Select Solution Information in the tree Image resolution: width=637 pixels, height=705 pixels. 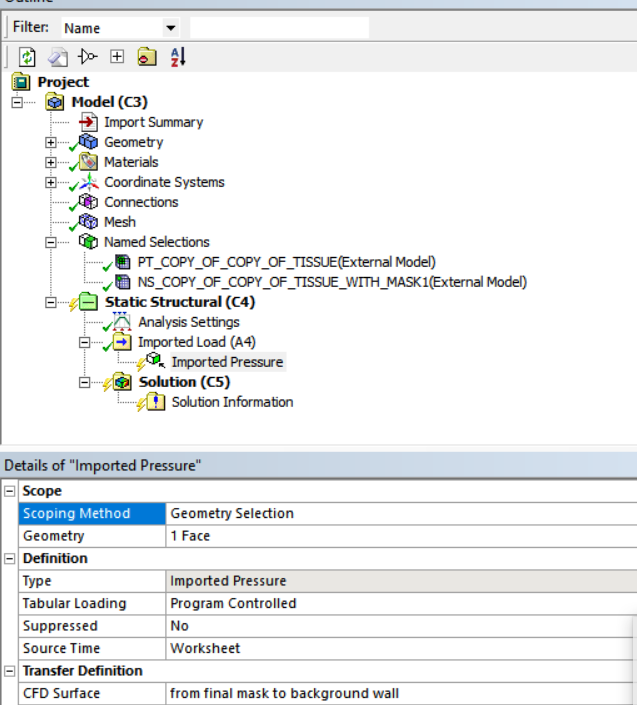click(232, 402)
